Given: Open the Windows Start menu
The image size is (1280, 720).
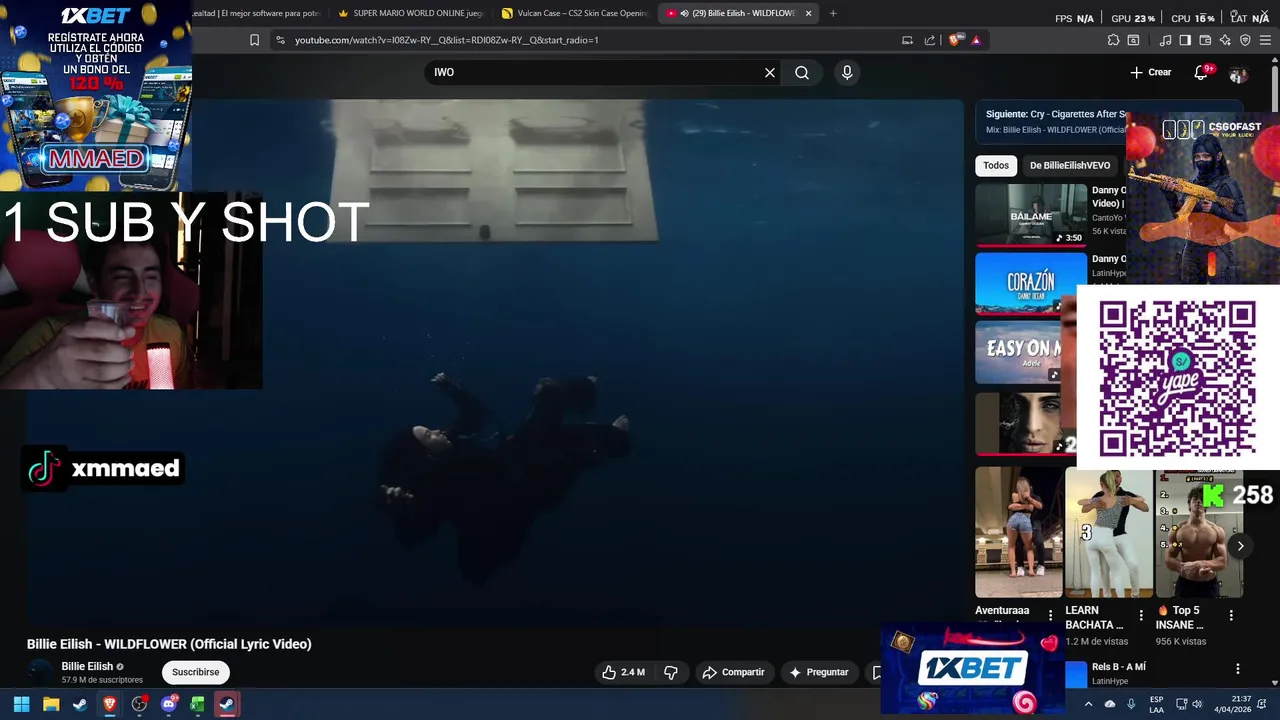Looking at the screenshot, I should (21, 704).
